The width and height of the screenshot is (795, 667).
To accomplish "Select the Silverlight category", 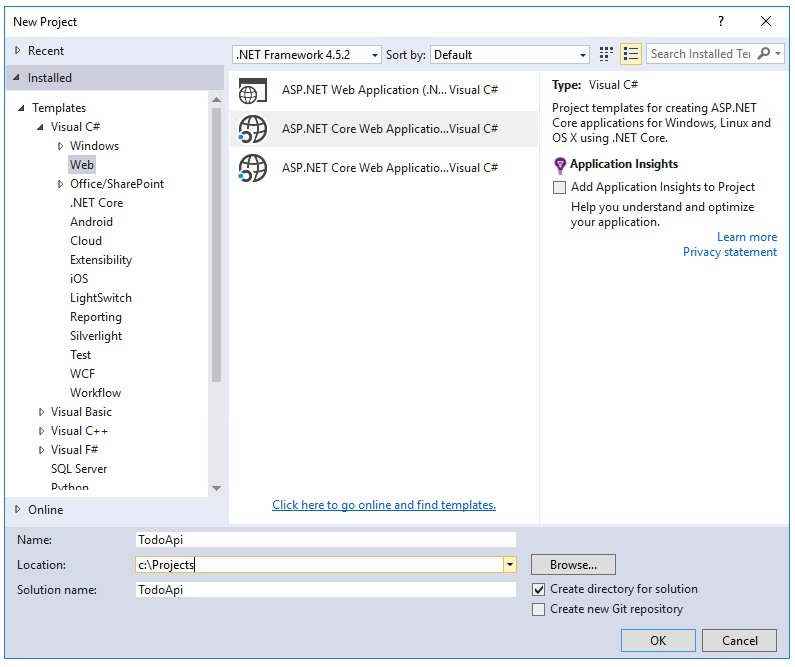I will (96, 336).
